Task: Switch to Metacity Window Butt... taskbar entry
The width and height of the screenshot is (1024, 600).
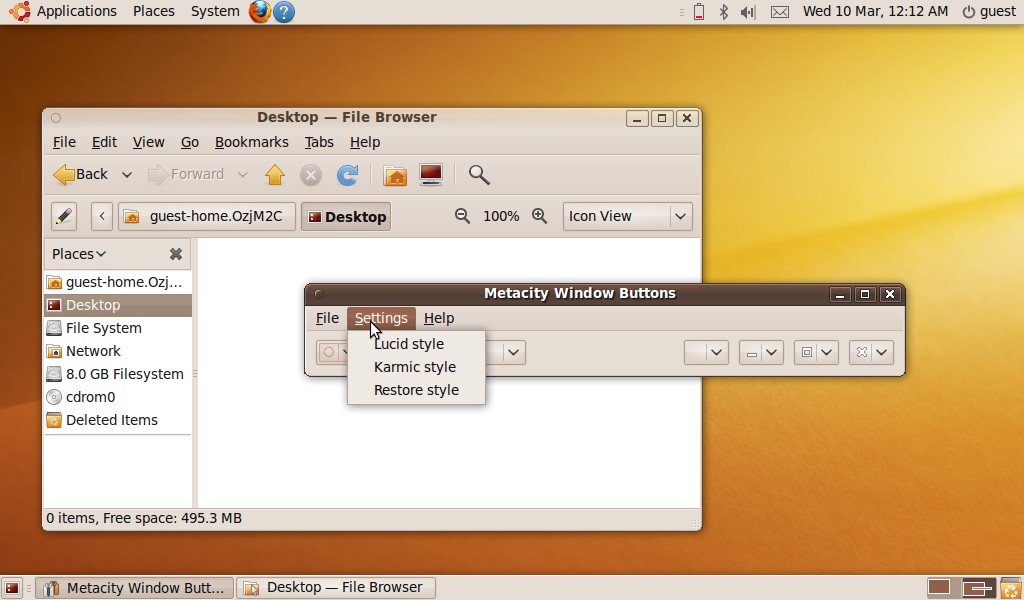Action: [135, 588]
